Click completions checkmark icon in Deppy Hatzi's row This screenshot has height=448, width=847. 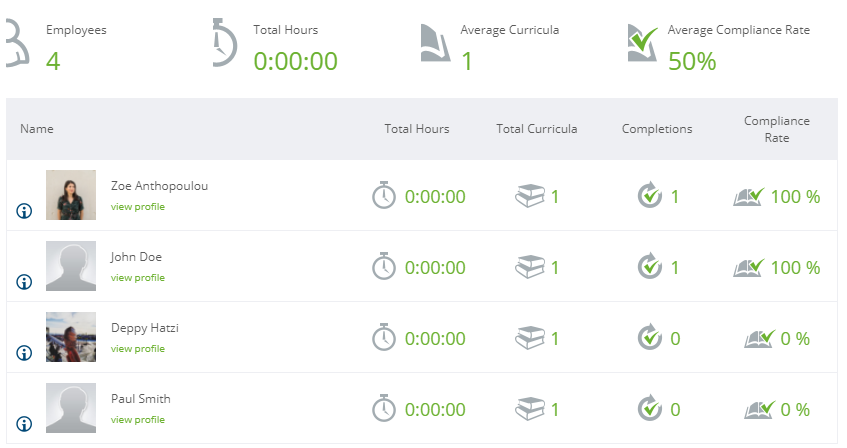click(650, 338)
